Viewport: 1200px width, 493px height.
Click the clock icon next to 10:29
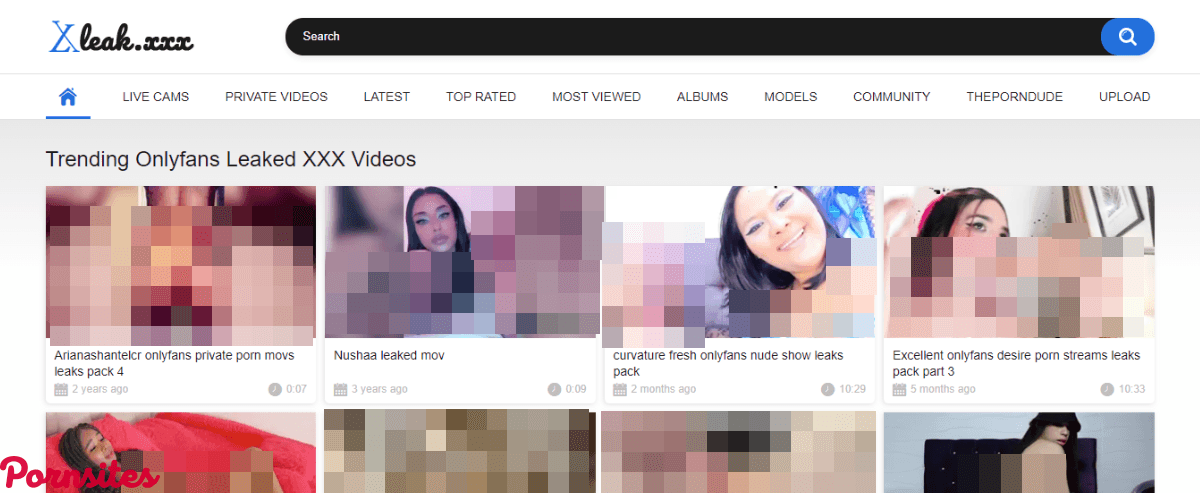(x=827, y=389)
